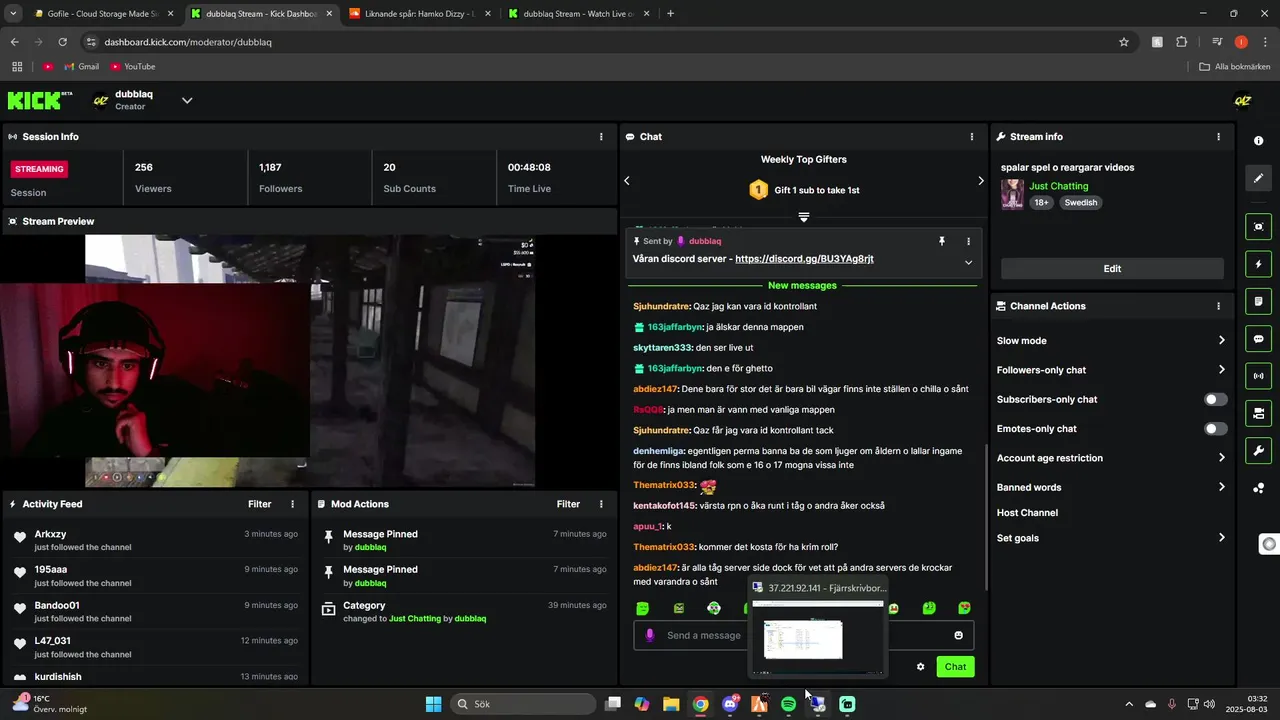Open File Explorer from the taskbar
Image resolution: width=1280 pixels, height=720 pixels.
[671, 704]
